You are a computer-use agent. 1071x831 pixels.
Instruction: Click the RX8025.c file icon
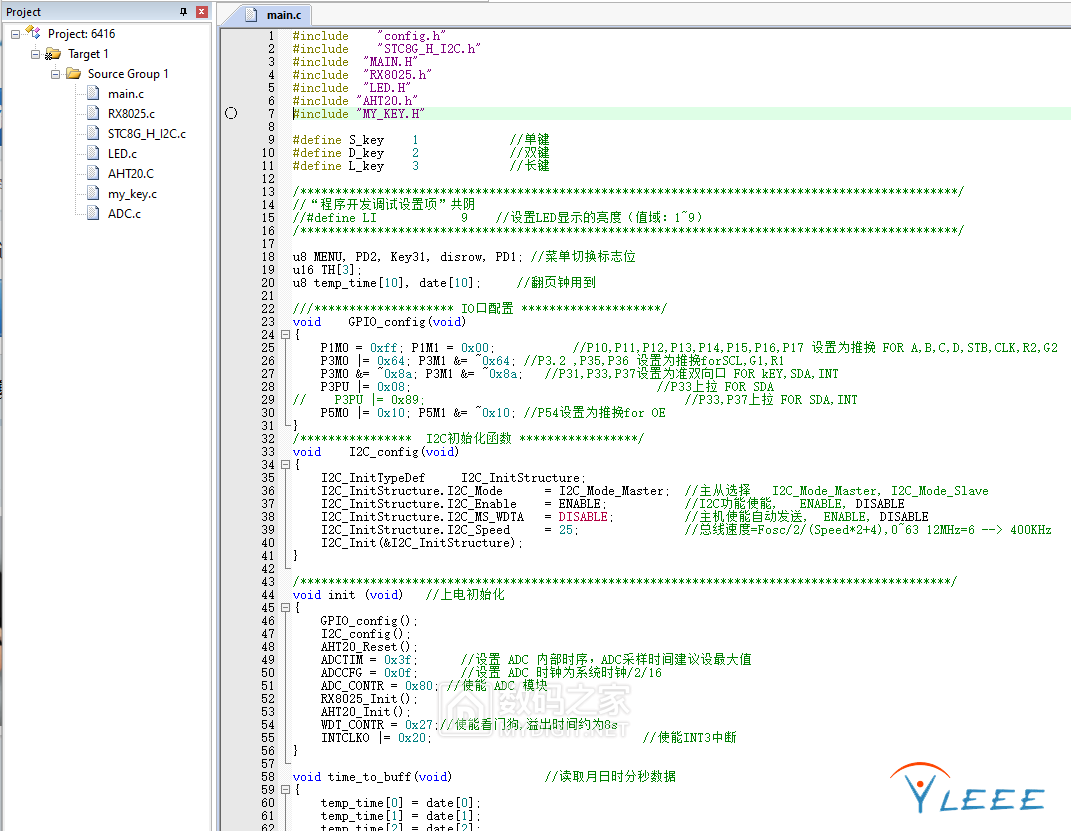94,113
